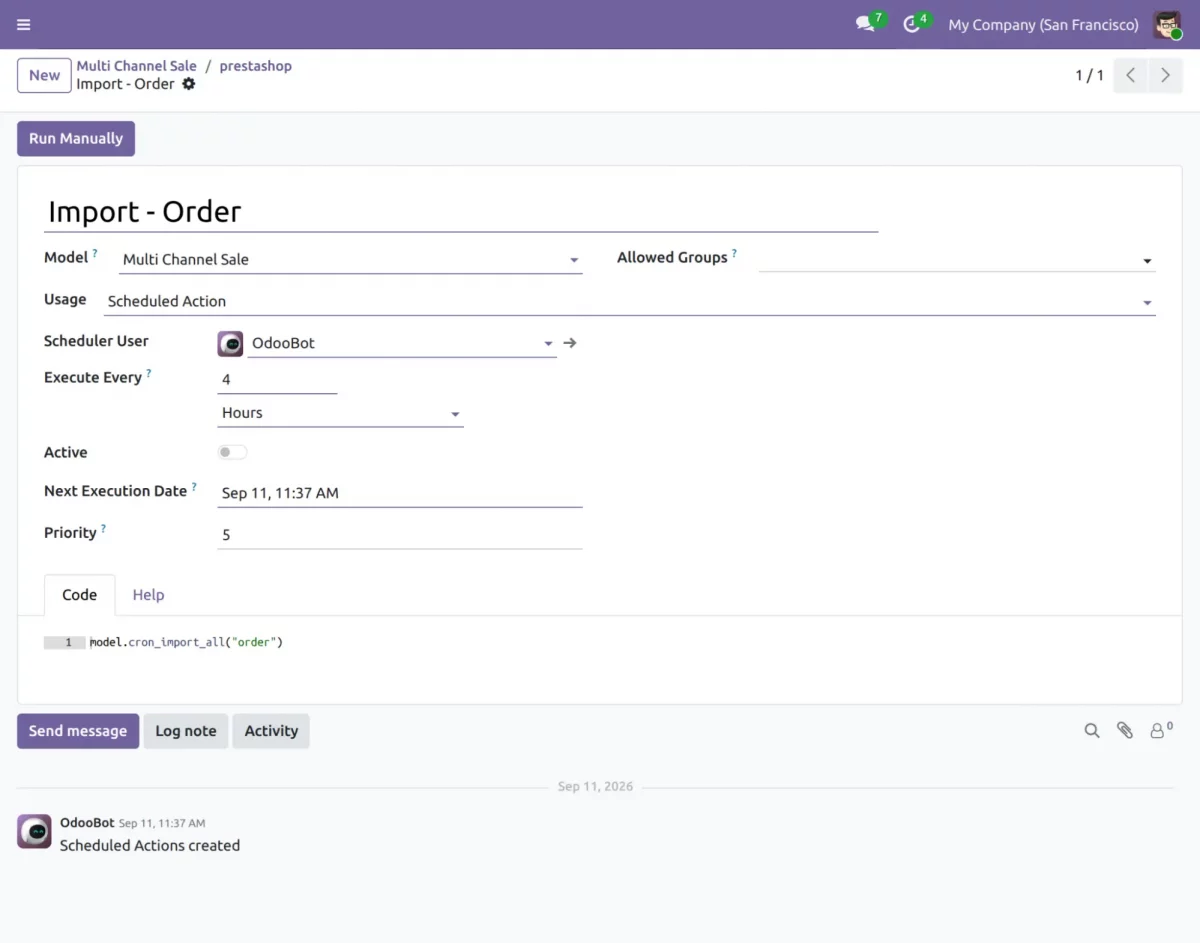Open prestashop breadcrumb link
The width and height of the screenshot is (1200, 943).
click(x=256, y=66)
